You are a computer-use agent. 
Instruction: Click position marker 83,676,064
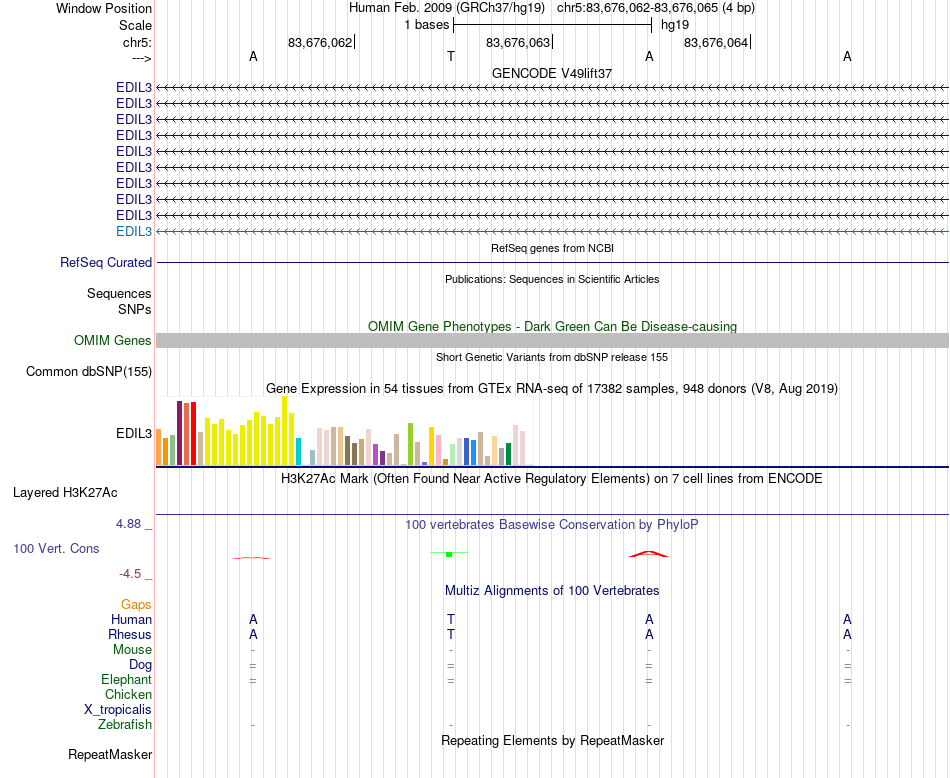click(716, 42)
